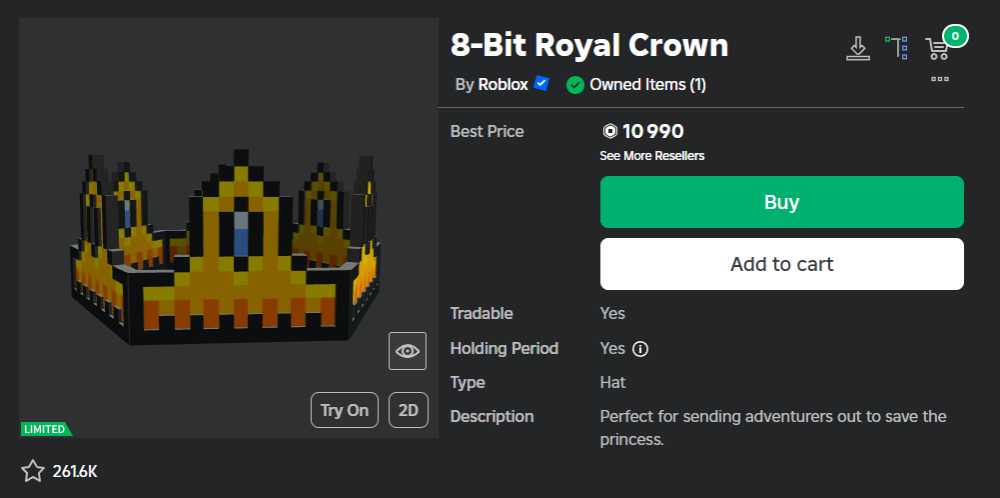The width and height of the screenshot is (1000, 498).
Task: Click the 261.6K favorites count
Action: click(x=75, y=471)
